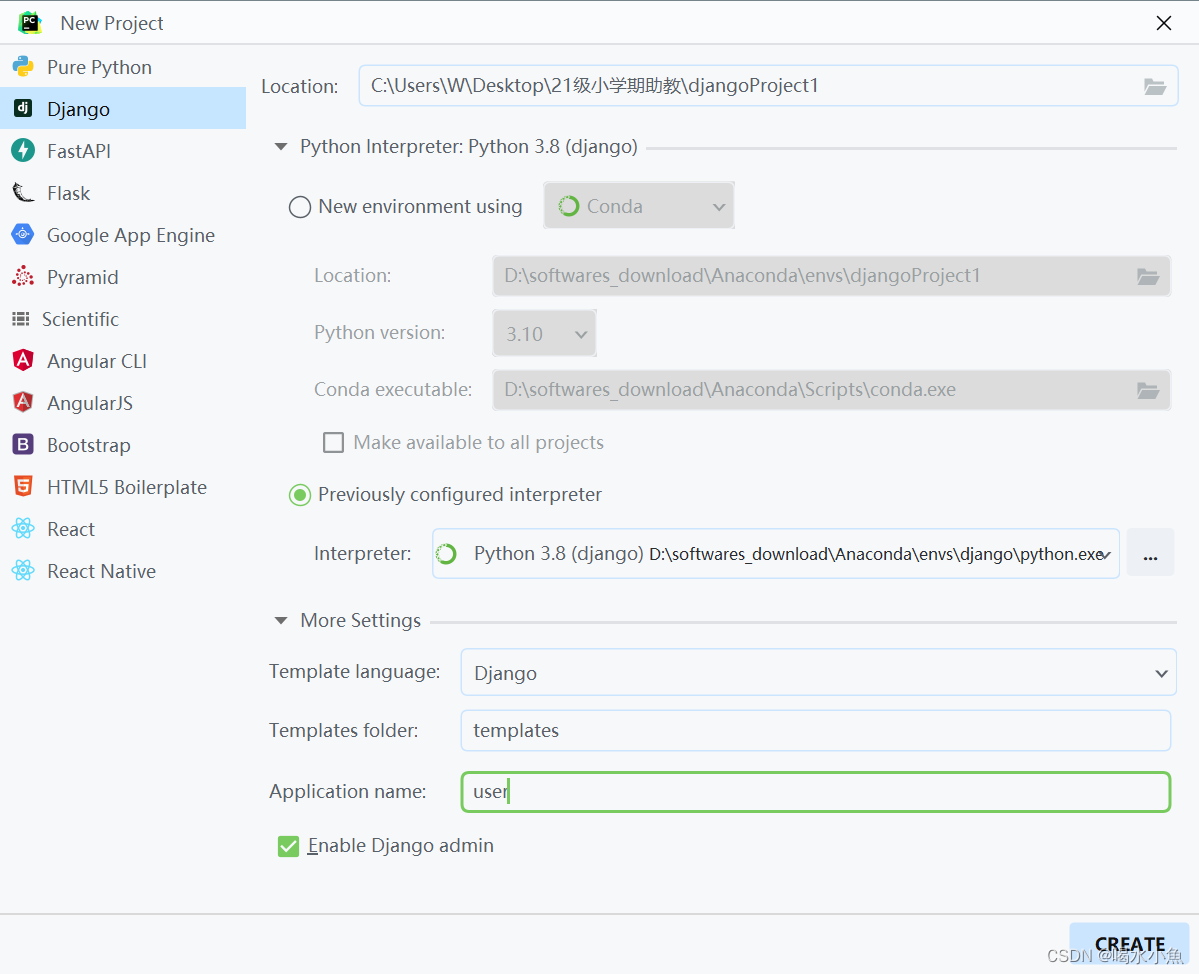The width and height of the screenshot is (1199, 974).
Task: Click the Google App Engine icon
Action: tap(23, 234)
